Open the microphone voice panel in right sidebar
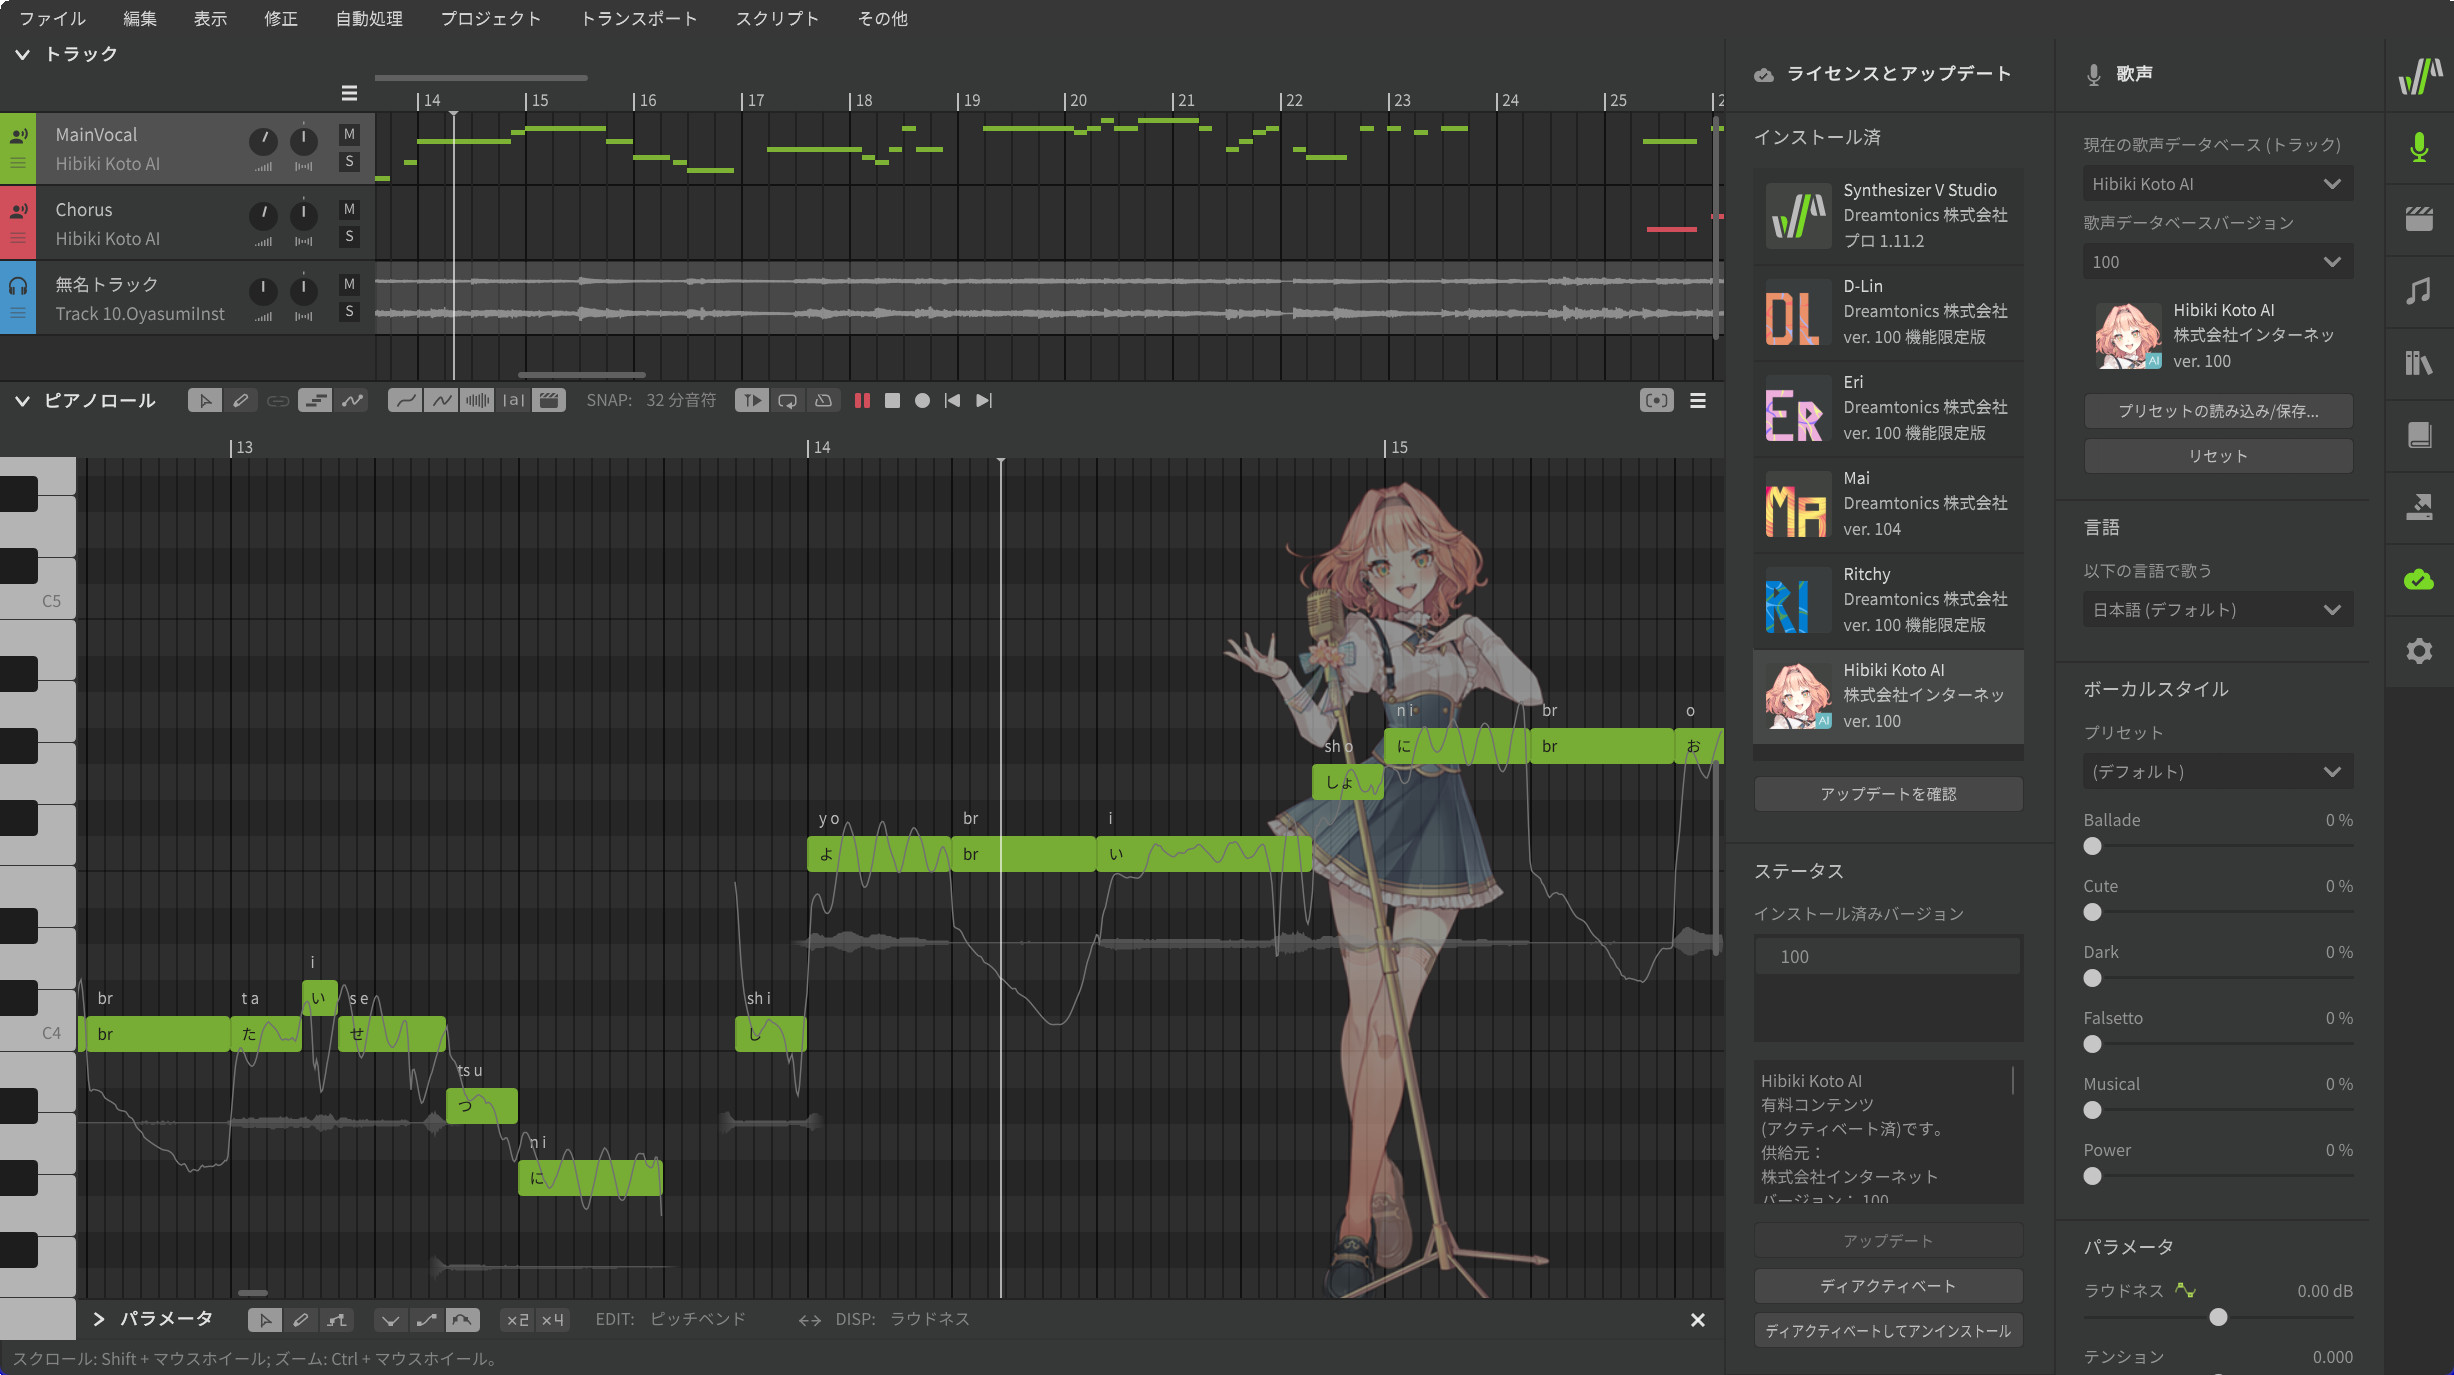Screen dimensions: 2454x1375 click(x=2419, y=147)
